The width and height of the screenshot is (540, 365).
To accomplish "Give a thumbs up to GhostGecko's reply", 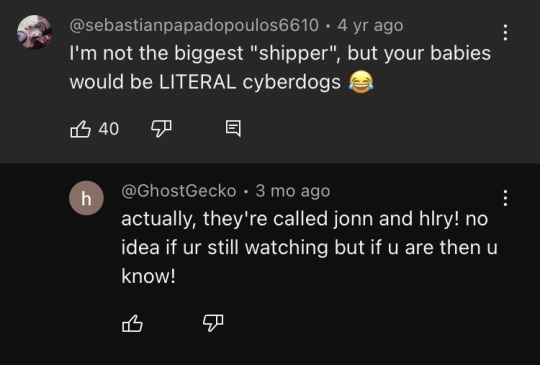I will (x=132, y=323).
